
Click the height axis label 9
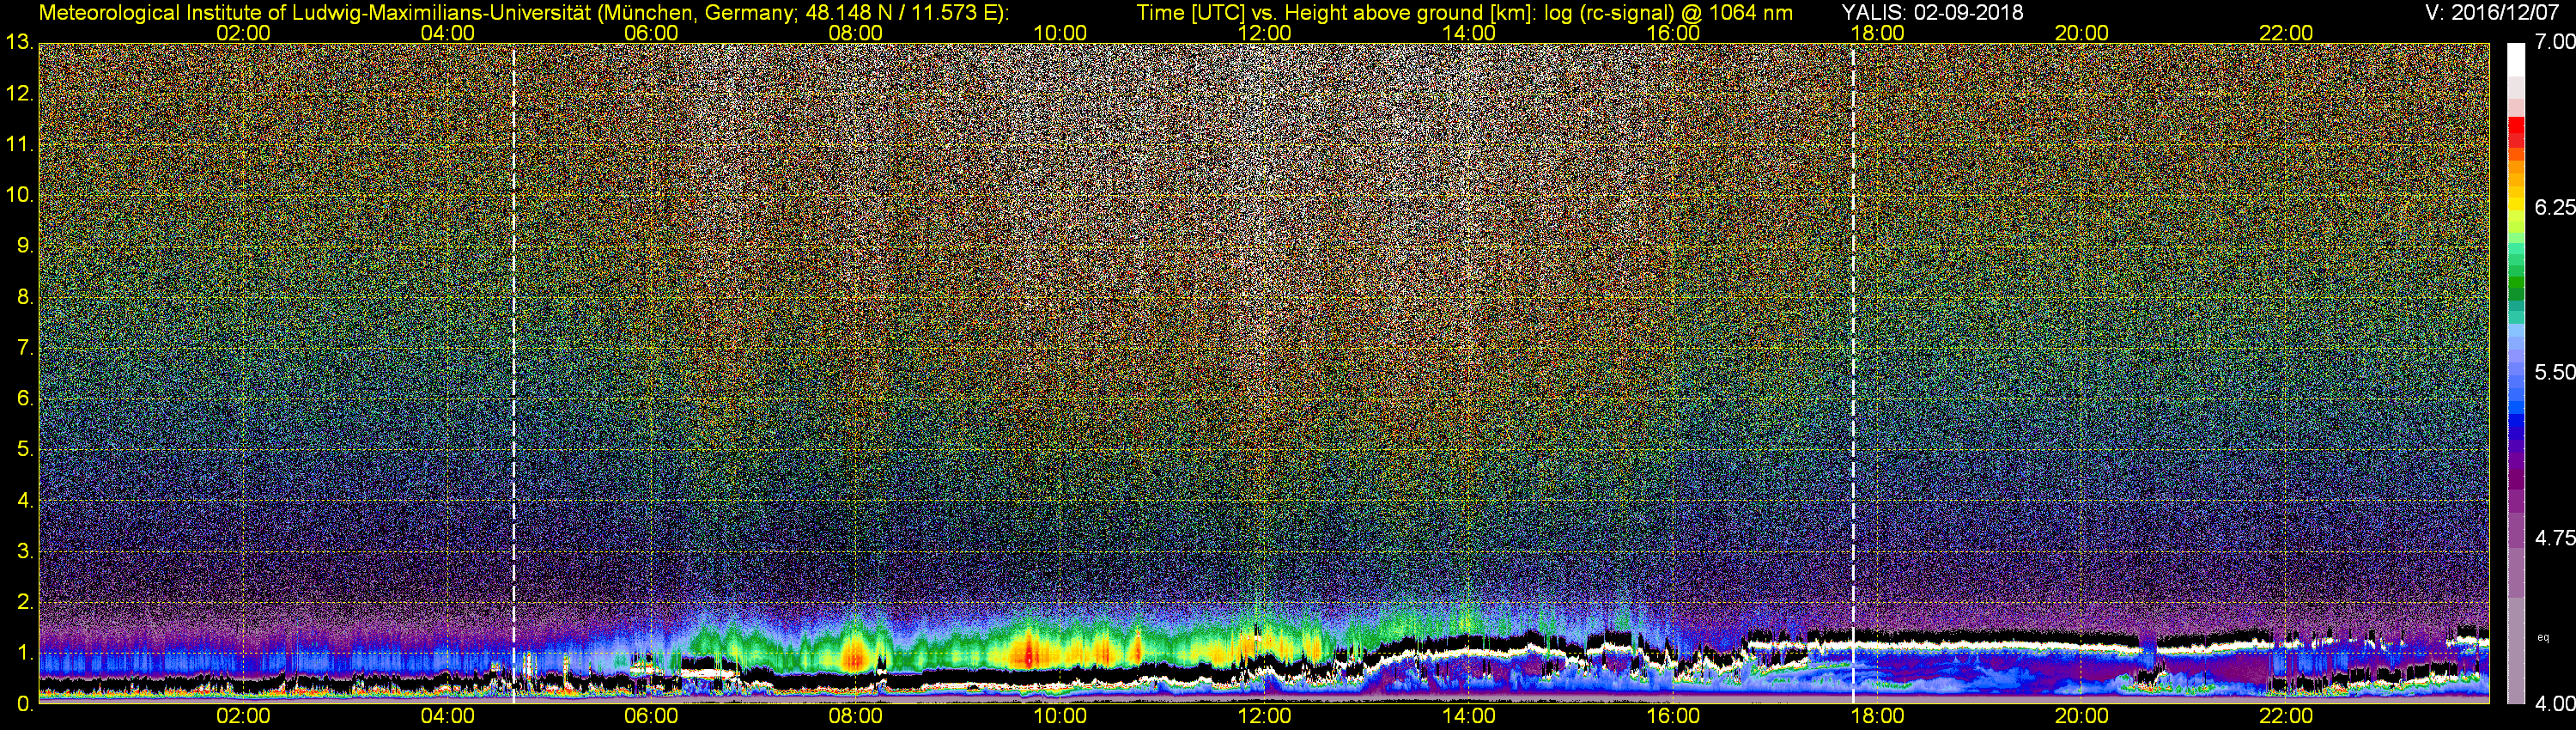click(x=25, y=246)
